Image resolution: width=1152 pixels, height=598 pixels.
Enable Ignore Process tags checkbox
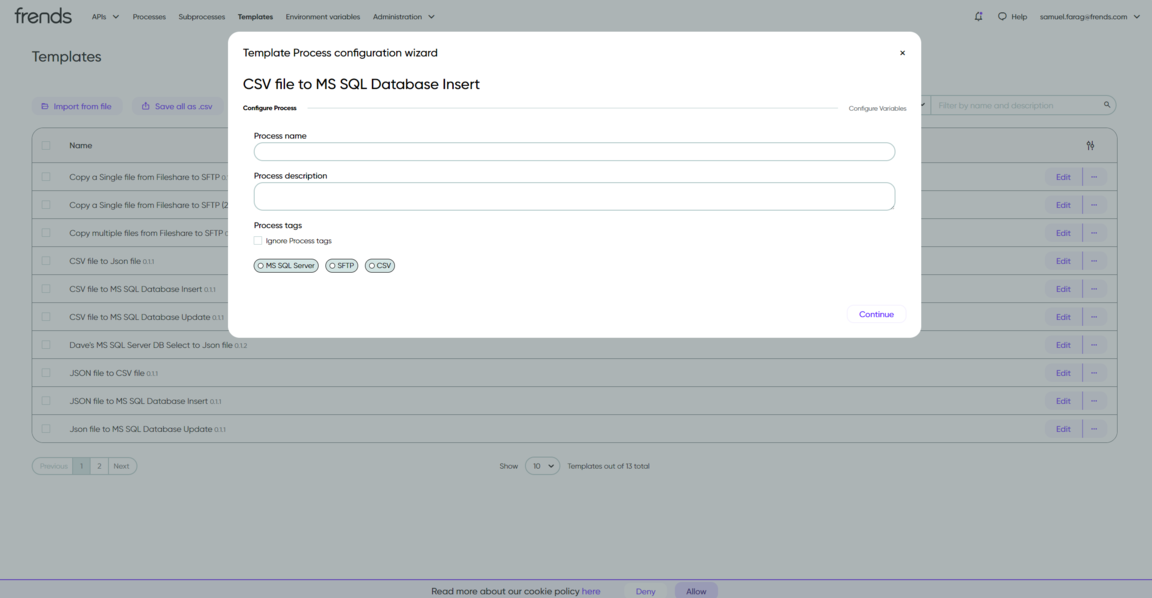click(258, 241)
